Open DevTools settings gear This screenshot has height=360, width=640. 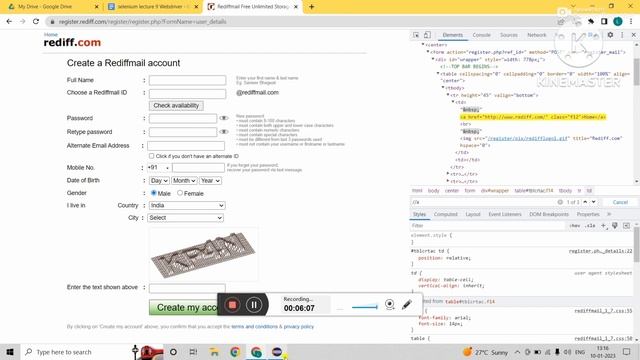pos(610,35)
